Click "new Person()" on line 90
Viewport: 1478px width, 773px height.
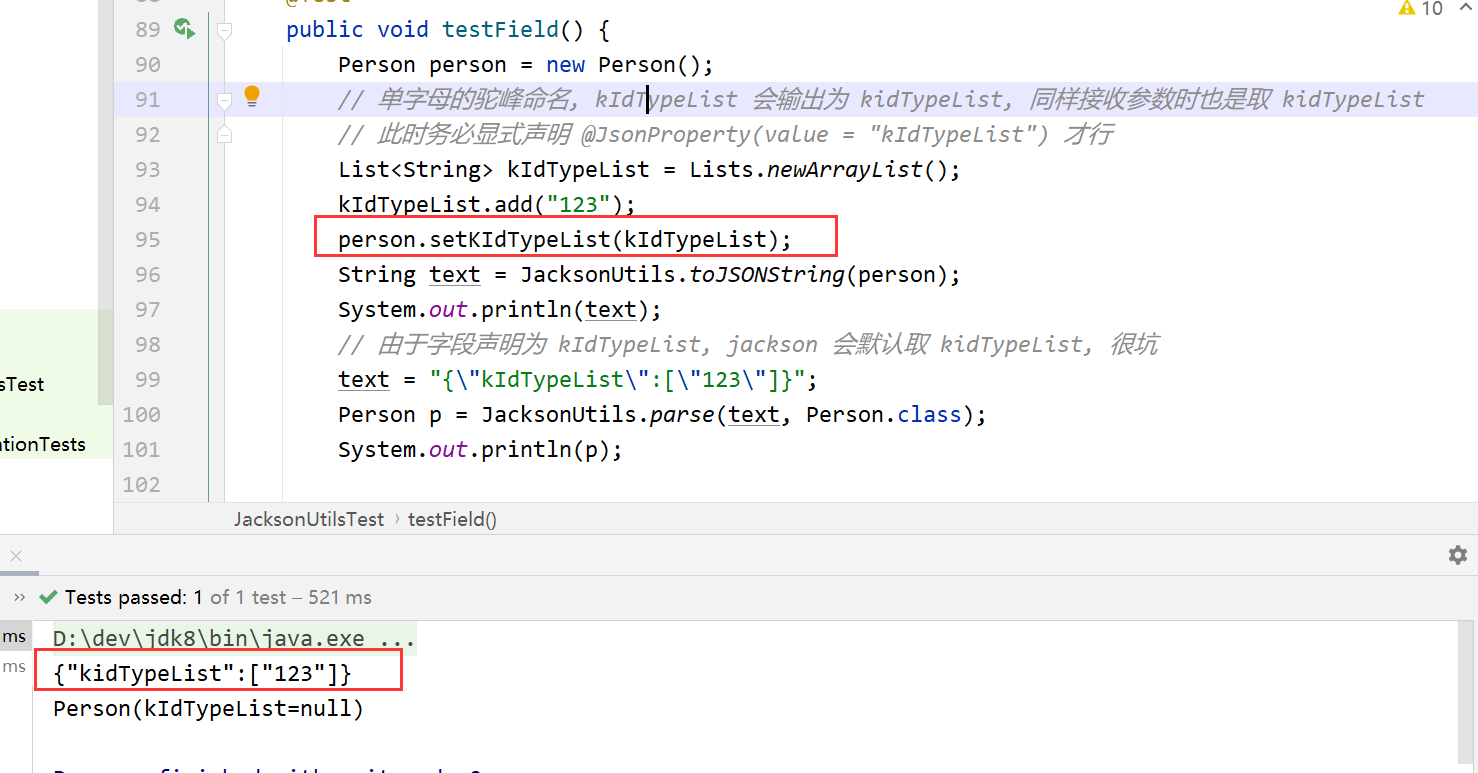pyautogui.click(x=626, y=65)
